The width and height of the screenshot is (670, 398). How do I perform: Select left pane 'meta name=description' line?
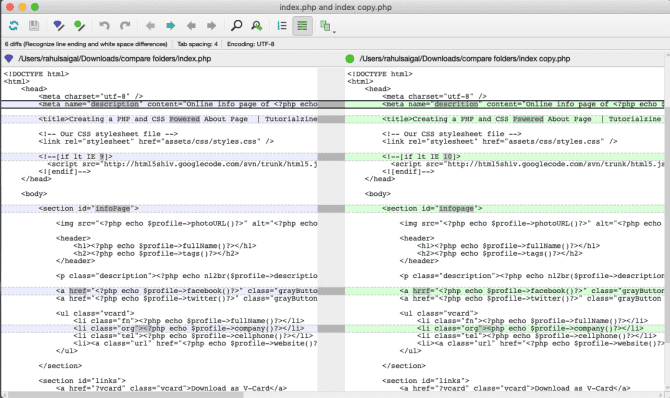point(159,104)
